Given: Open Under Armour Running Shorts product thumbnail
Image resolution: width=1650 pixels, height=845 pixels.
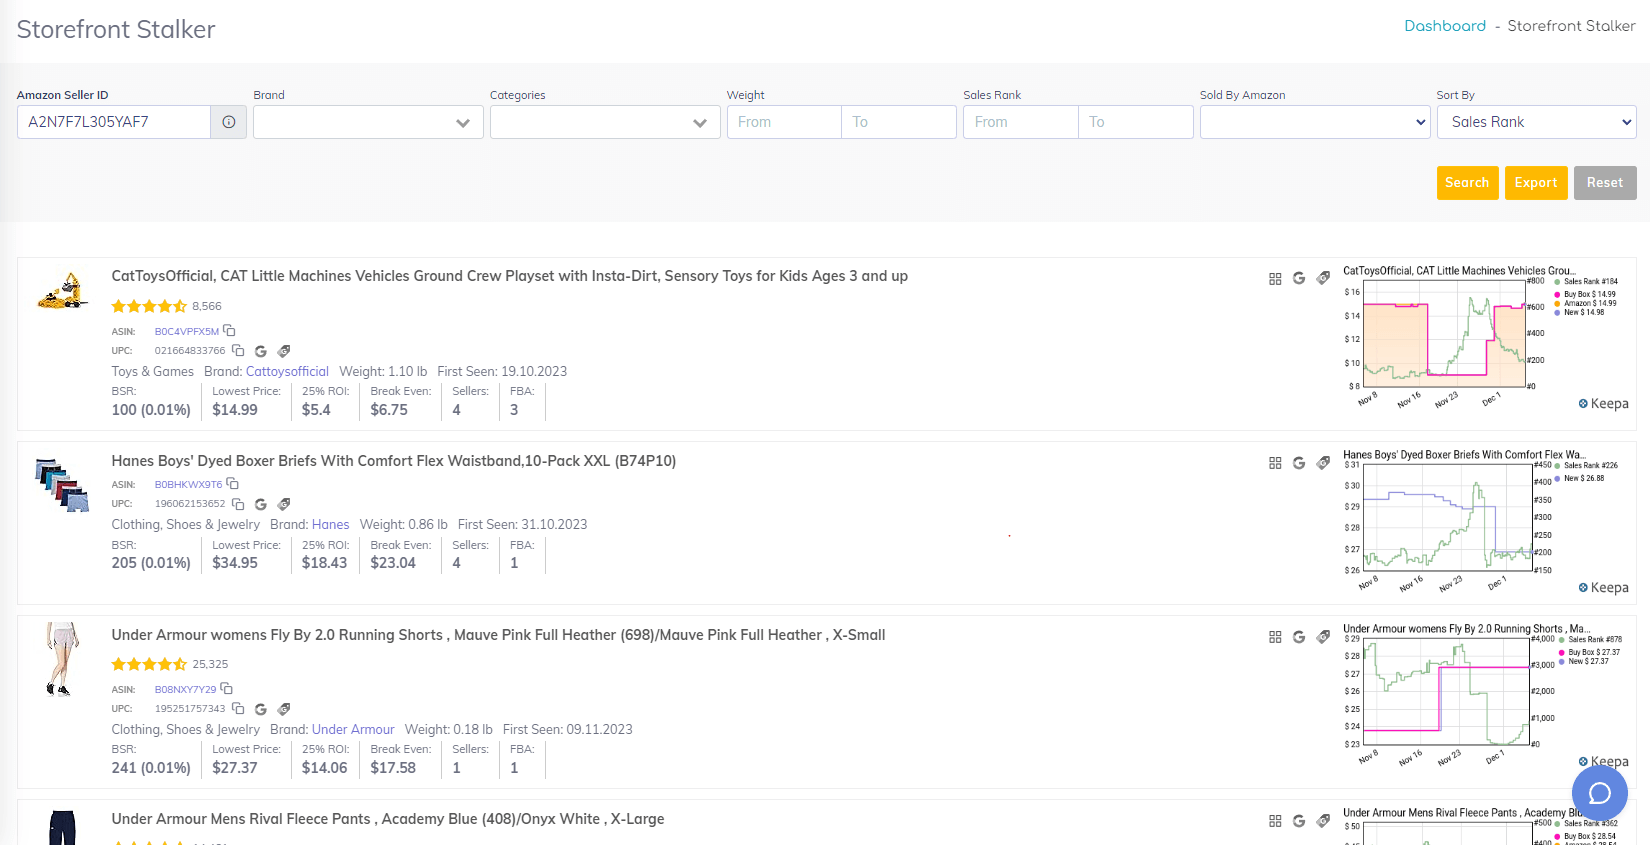Looking at the screenshot, I should click(x=62, y=660).
